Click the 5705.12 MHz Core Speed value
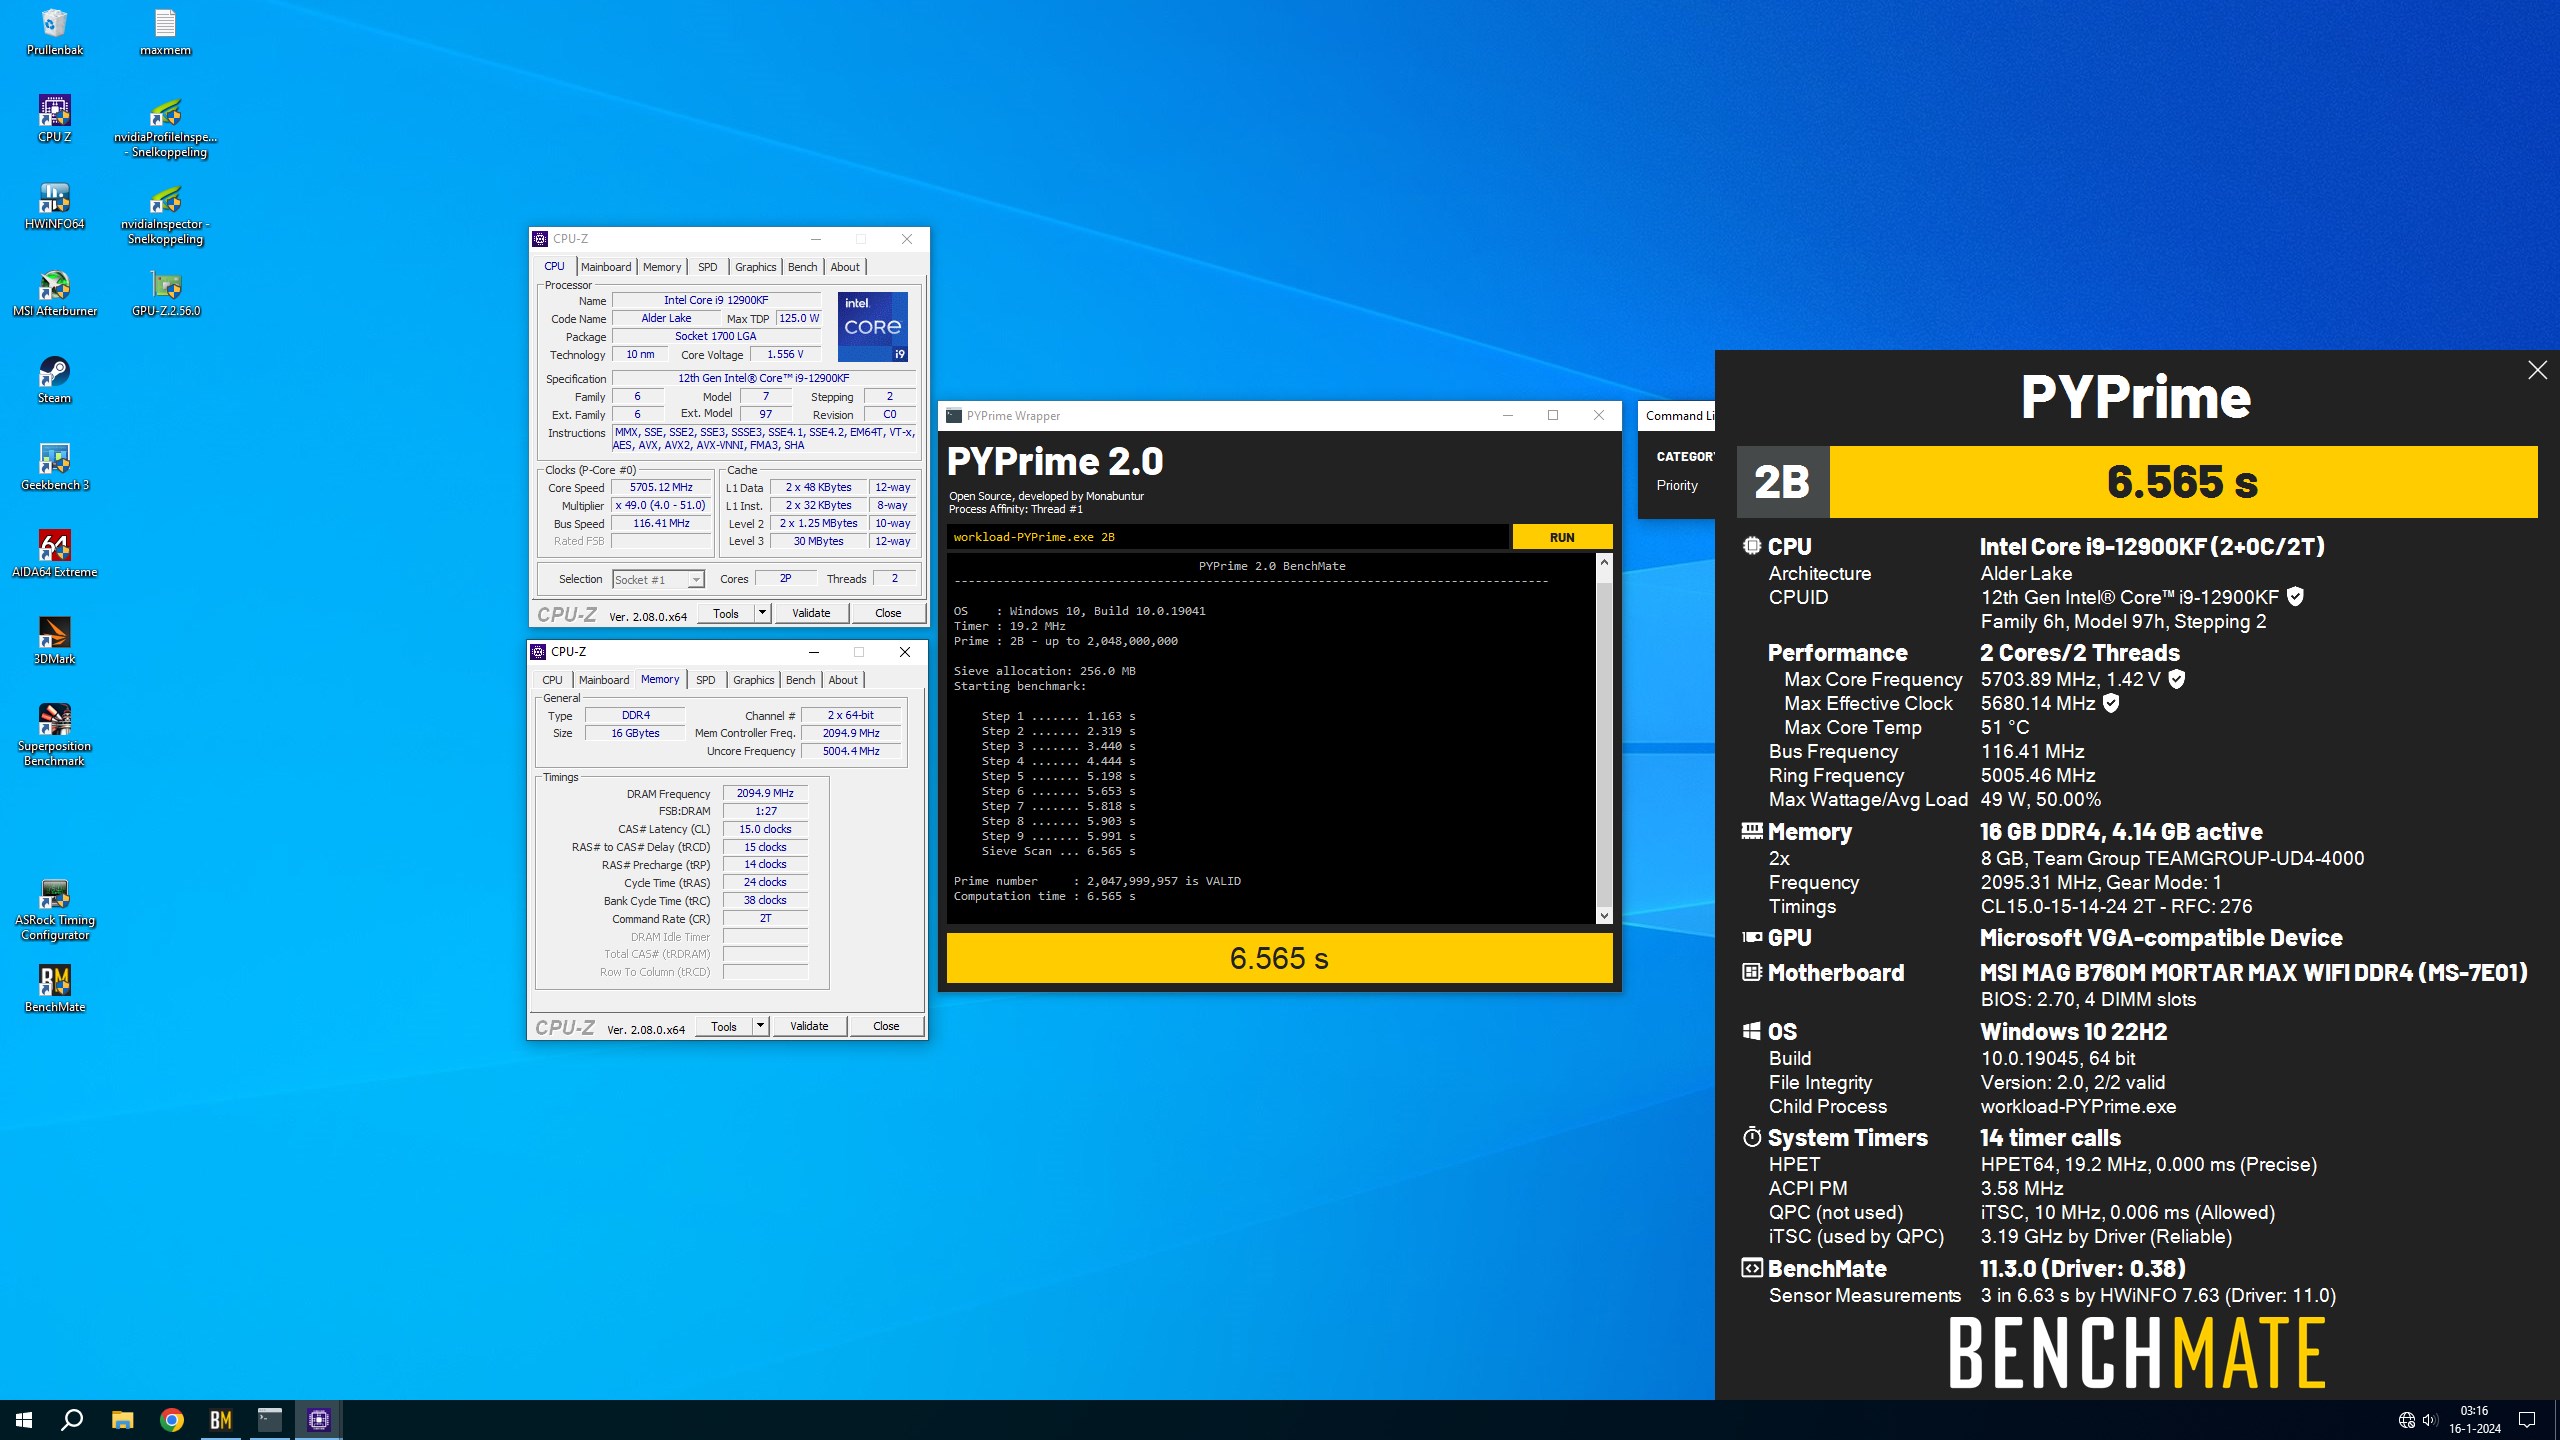Image resolution: width=2560 pixels, height=1440 pixels. [x=661, y=488]
